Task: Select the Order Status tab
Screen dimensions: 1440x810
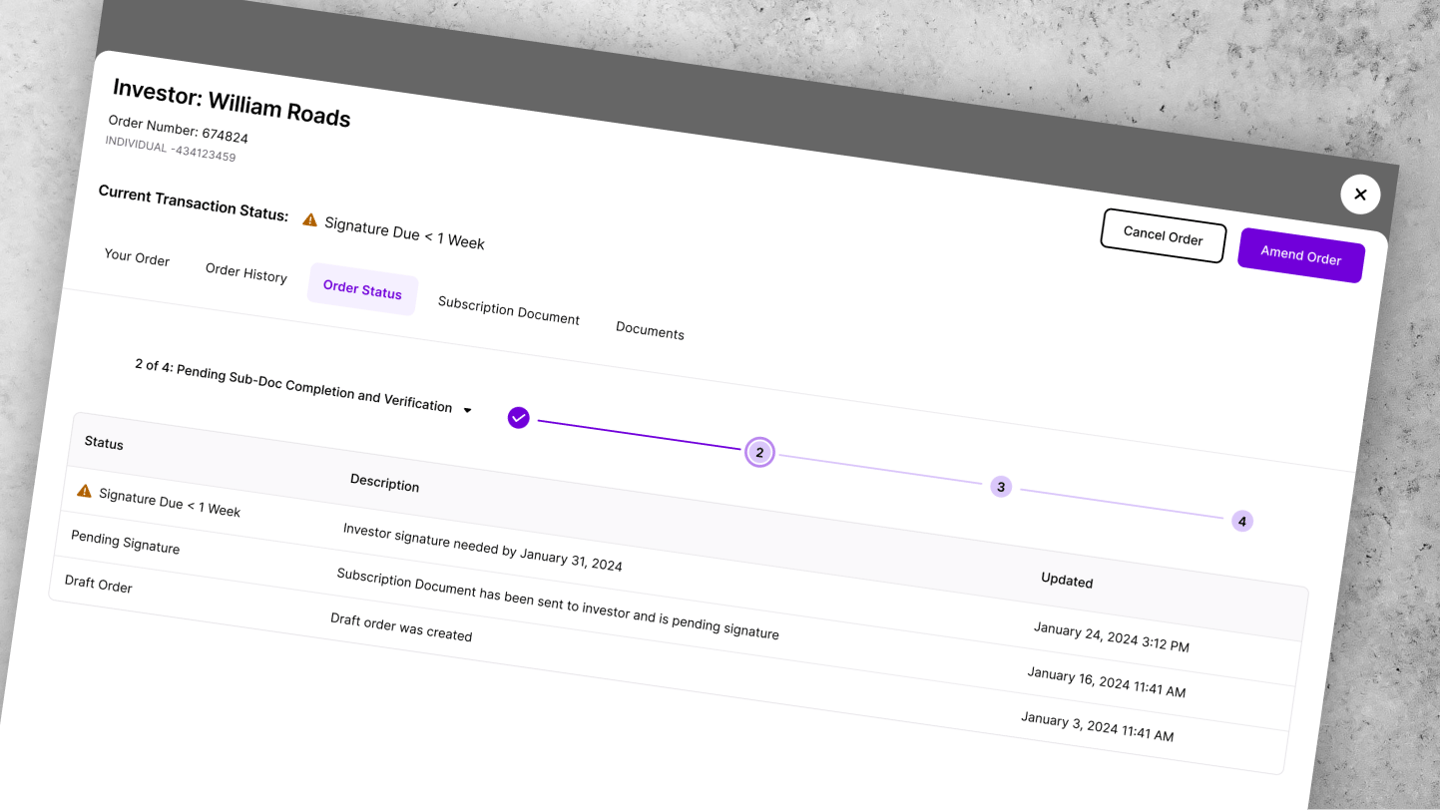Action: click(362, 289)
